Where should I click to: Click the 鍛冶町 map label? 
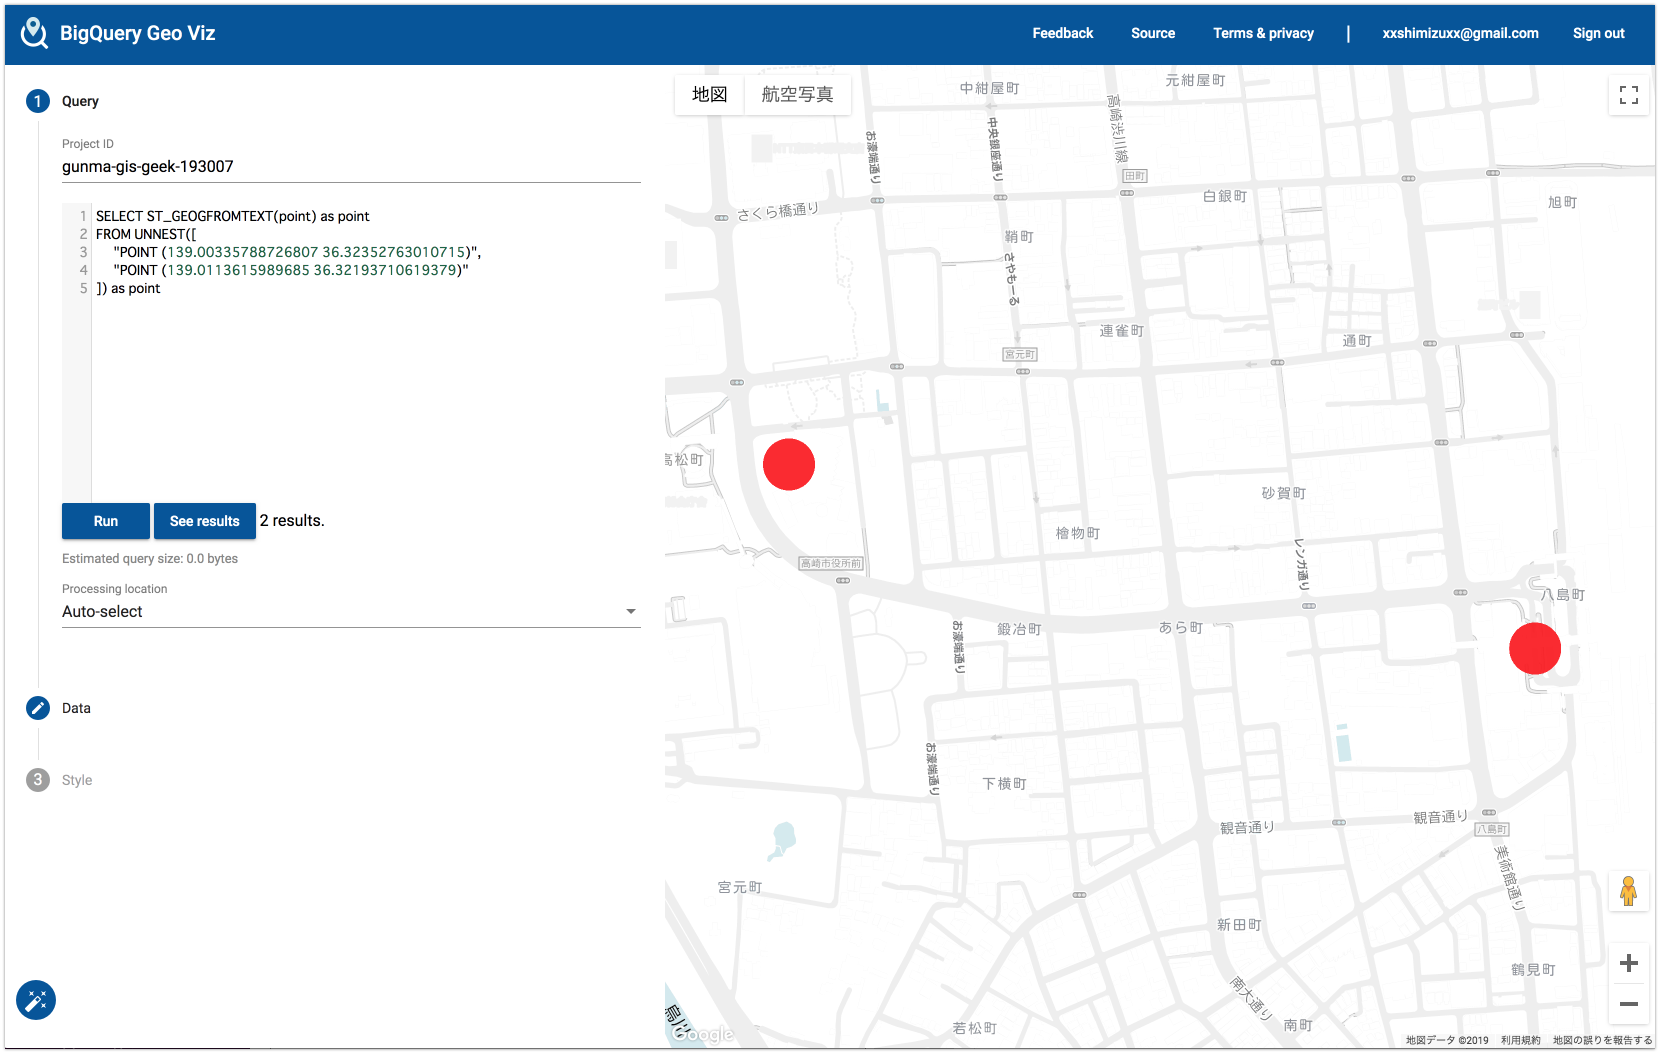[x=1019, y=629]
